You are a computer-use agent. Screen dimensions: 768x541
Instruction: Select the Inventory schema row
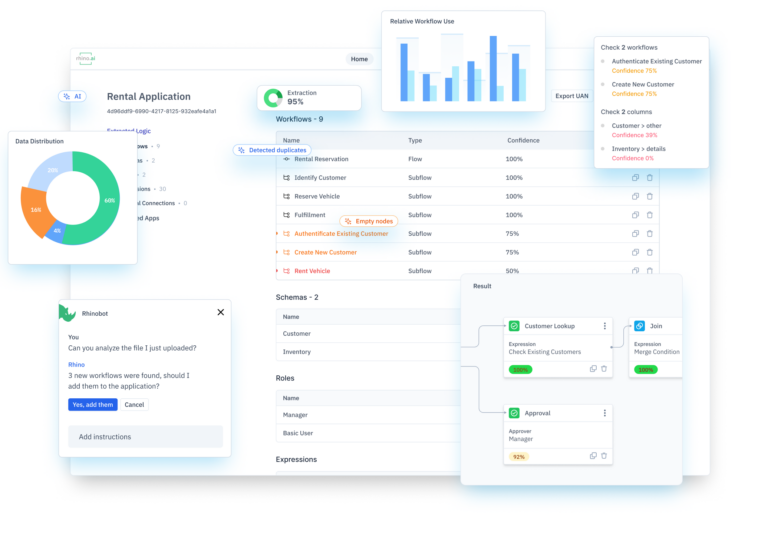tap(368, 352)
